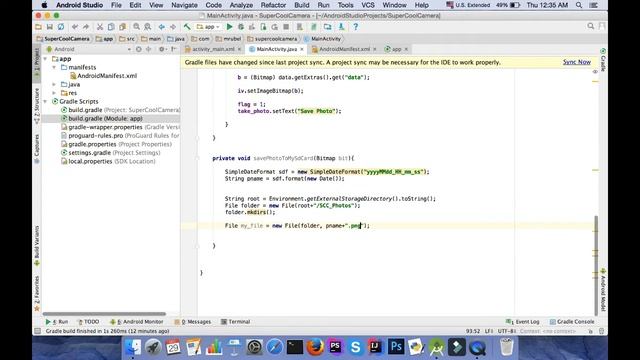Click the Stop square toolbar icon
The image size is (640, 360).
[286, 27]
